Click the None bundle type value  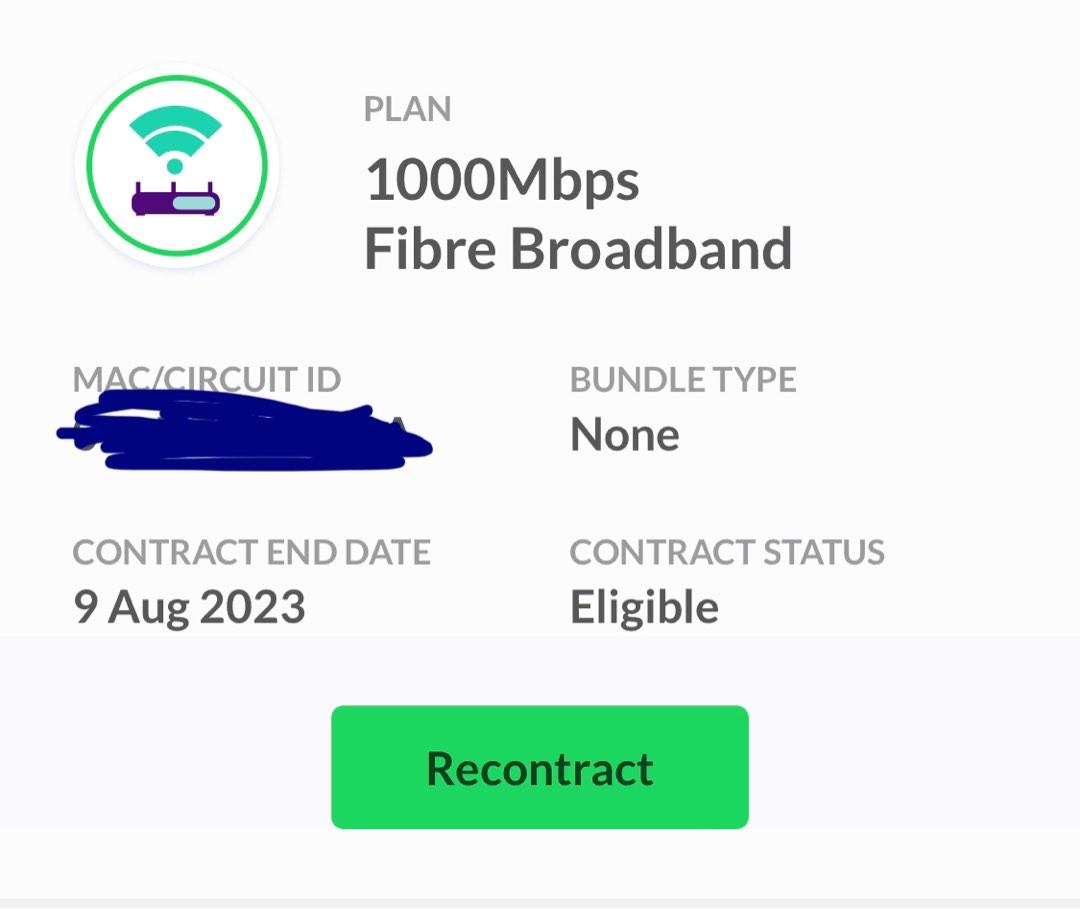623,433
